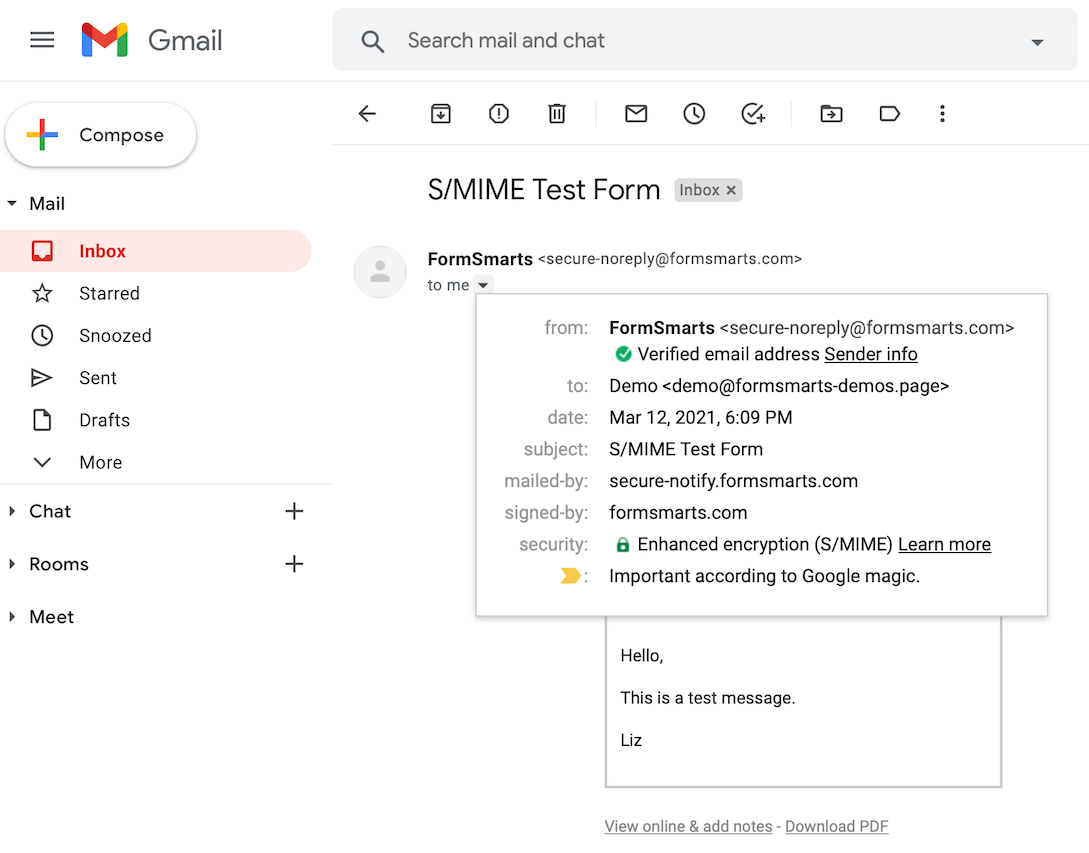1089x853 pixels.
Task: Create a new room with plus icon
Action: point(294,563)
